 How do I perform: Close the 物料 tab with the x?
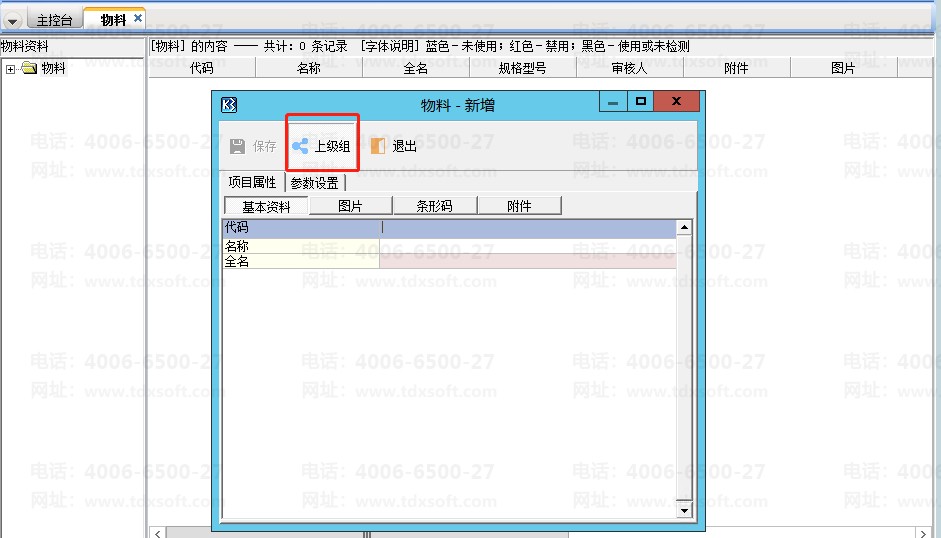pos(138,18)
